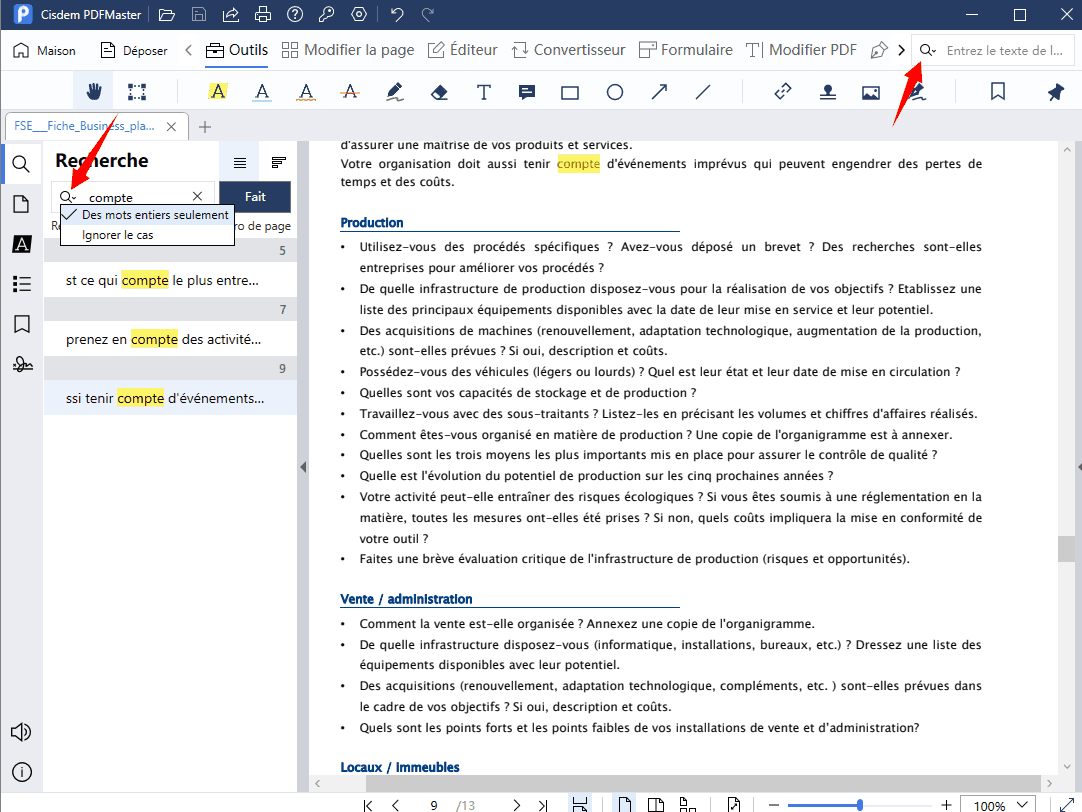
Task: Choose the Highlight text tool
Action: pos(218,91)
